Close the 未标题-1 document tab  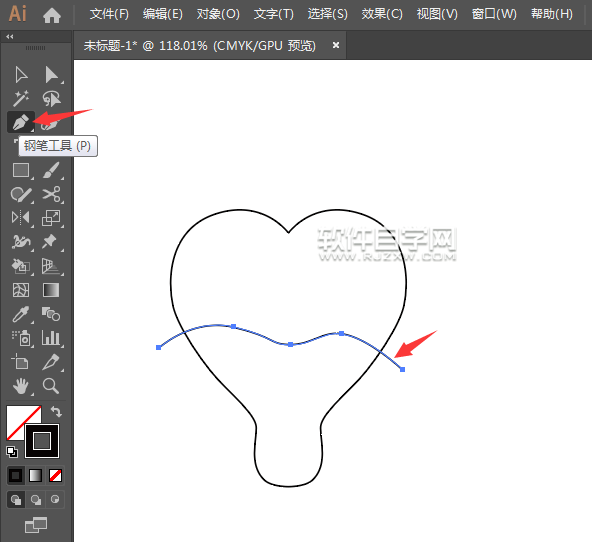[336, 45]
